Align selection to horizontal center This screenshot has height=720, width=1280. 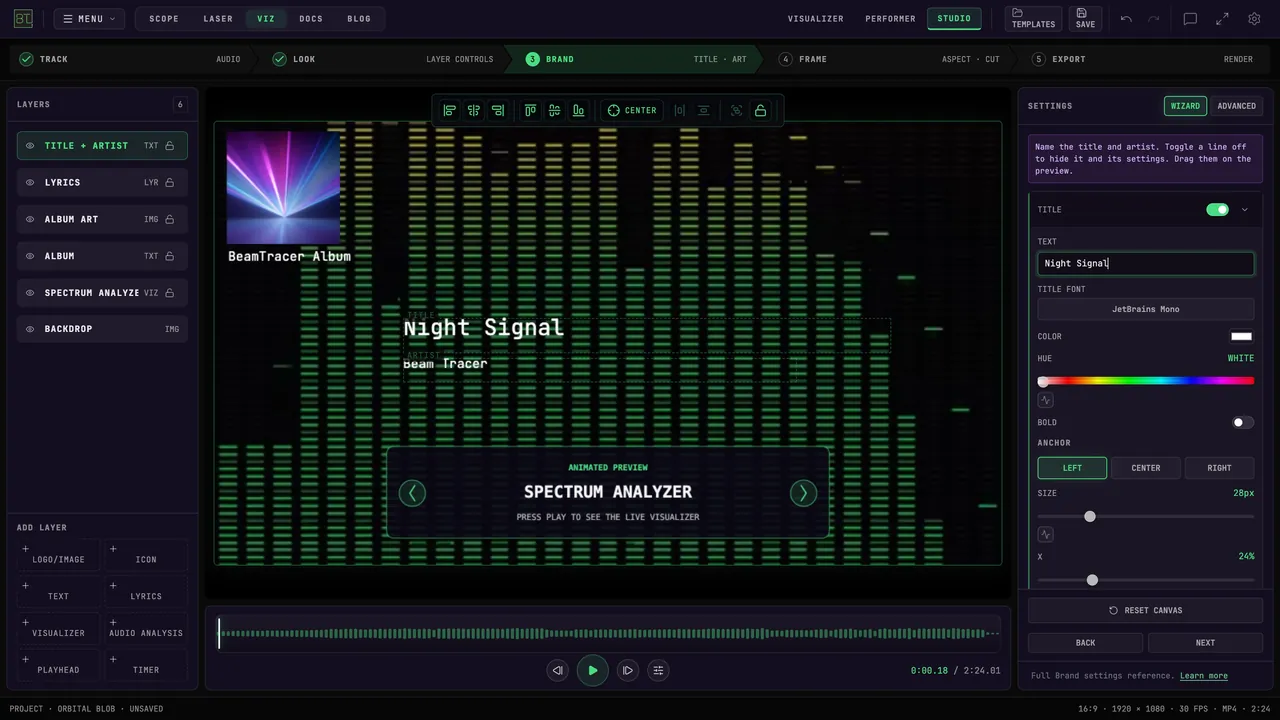[474, 110]
